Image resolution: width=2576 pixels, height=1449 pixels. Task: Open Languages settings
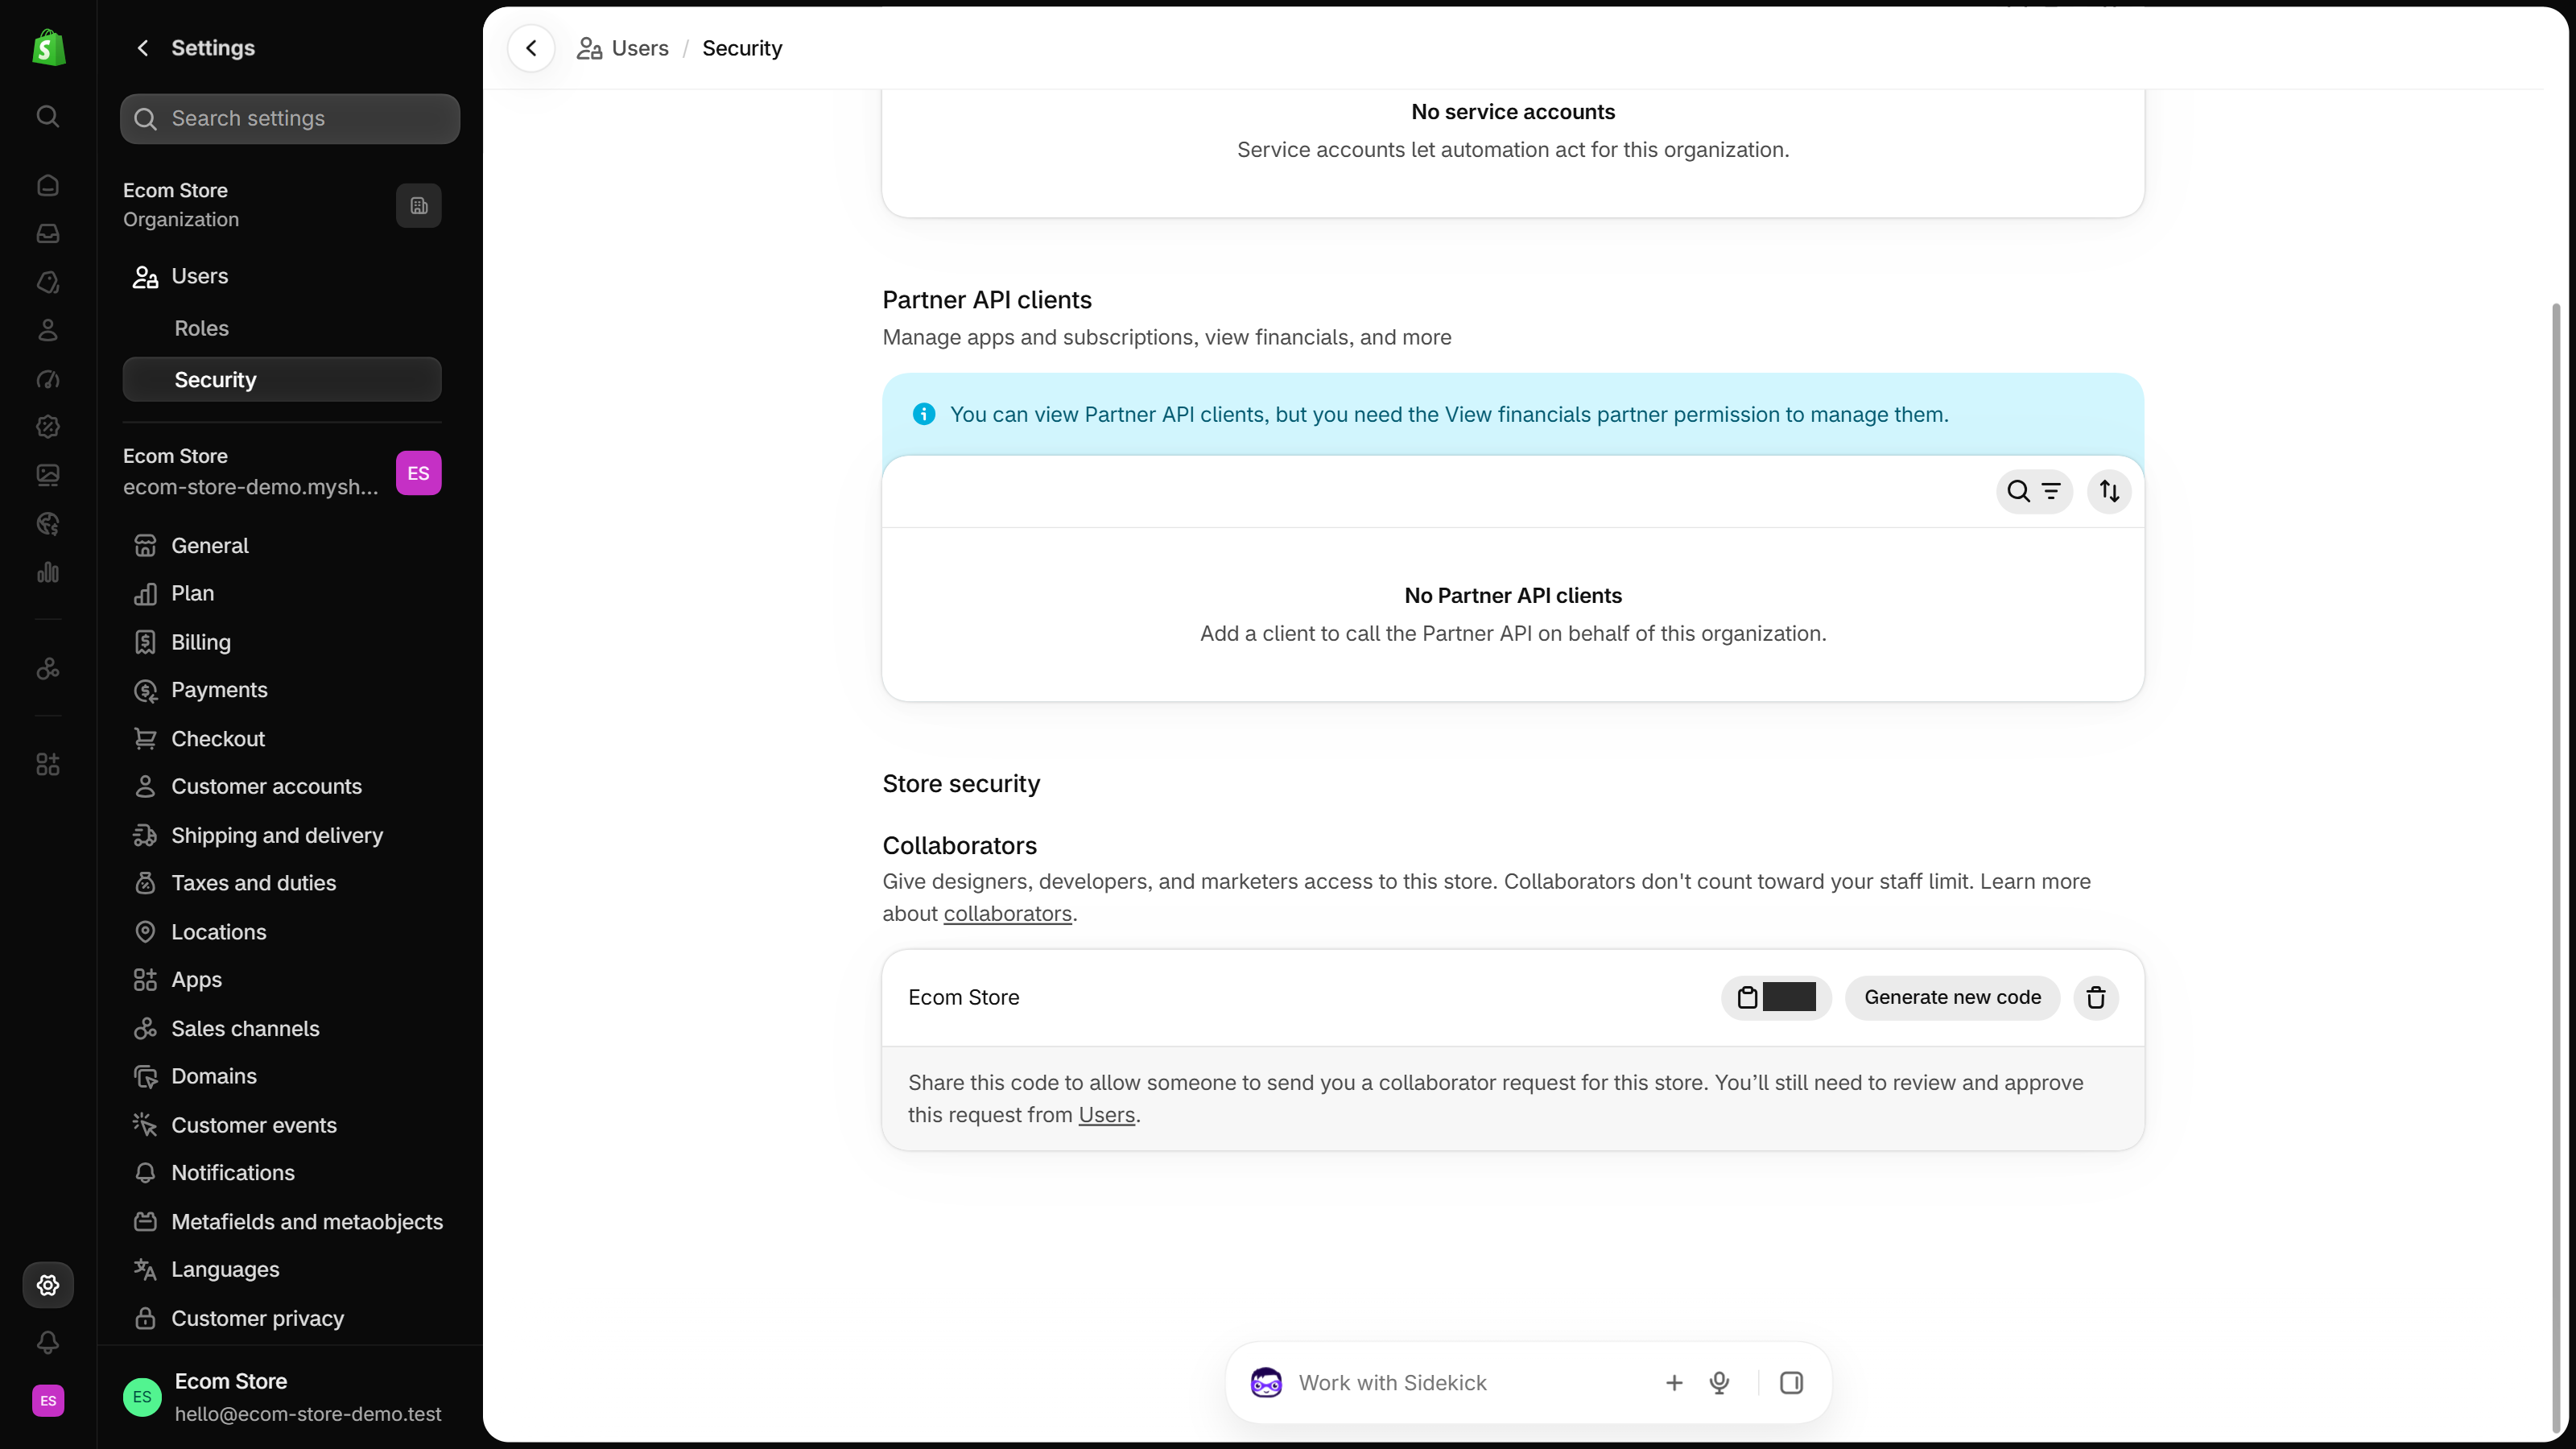282,1269
